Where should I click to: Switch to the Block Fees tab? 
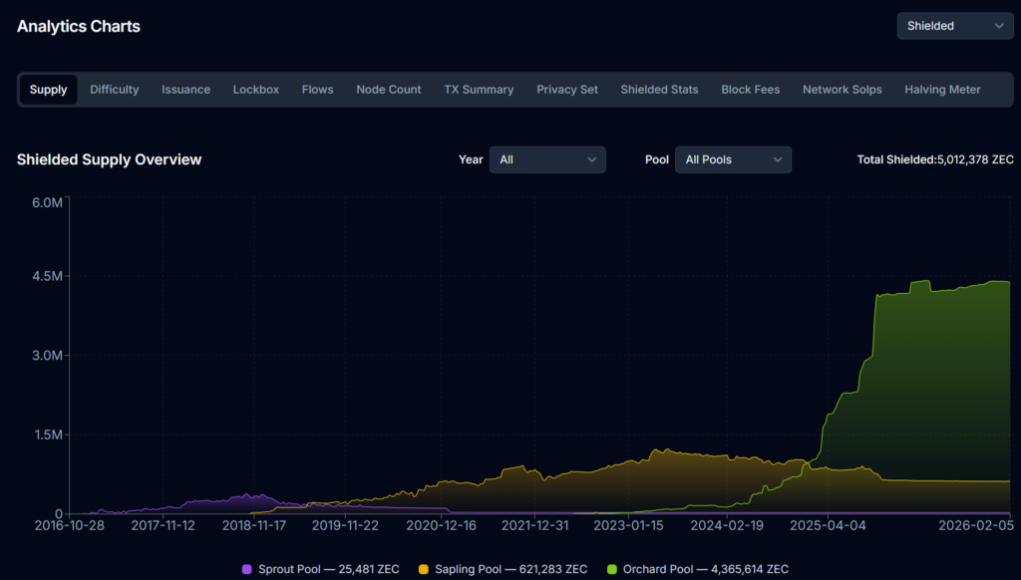(x=750, y=90)
